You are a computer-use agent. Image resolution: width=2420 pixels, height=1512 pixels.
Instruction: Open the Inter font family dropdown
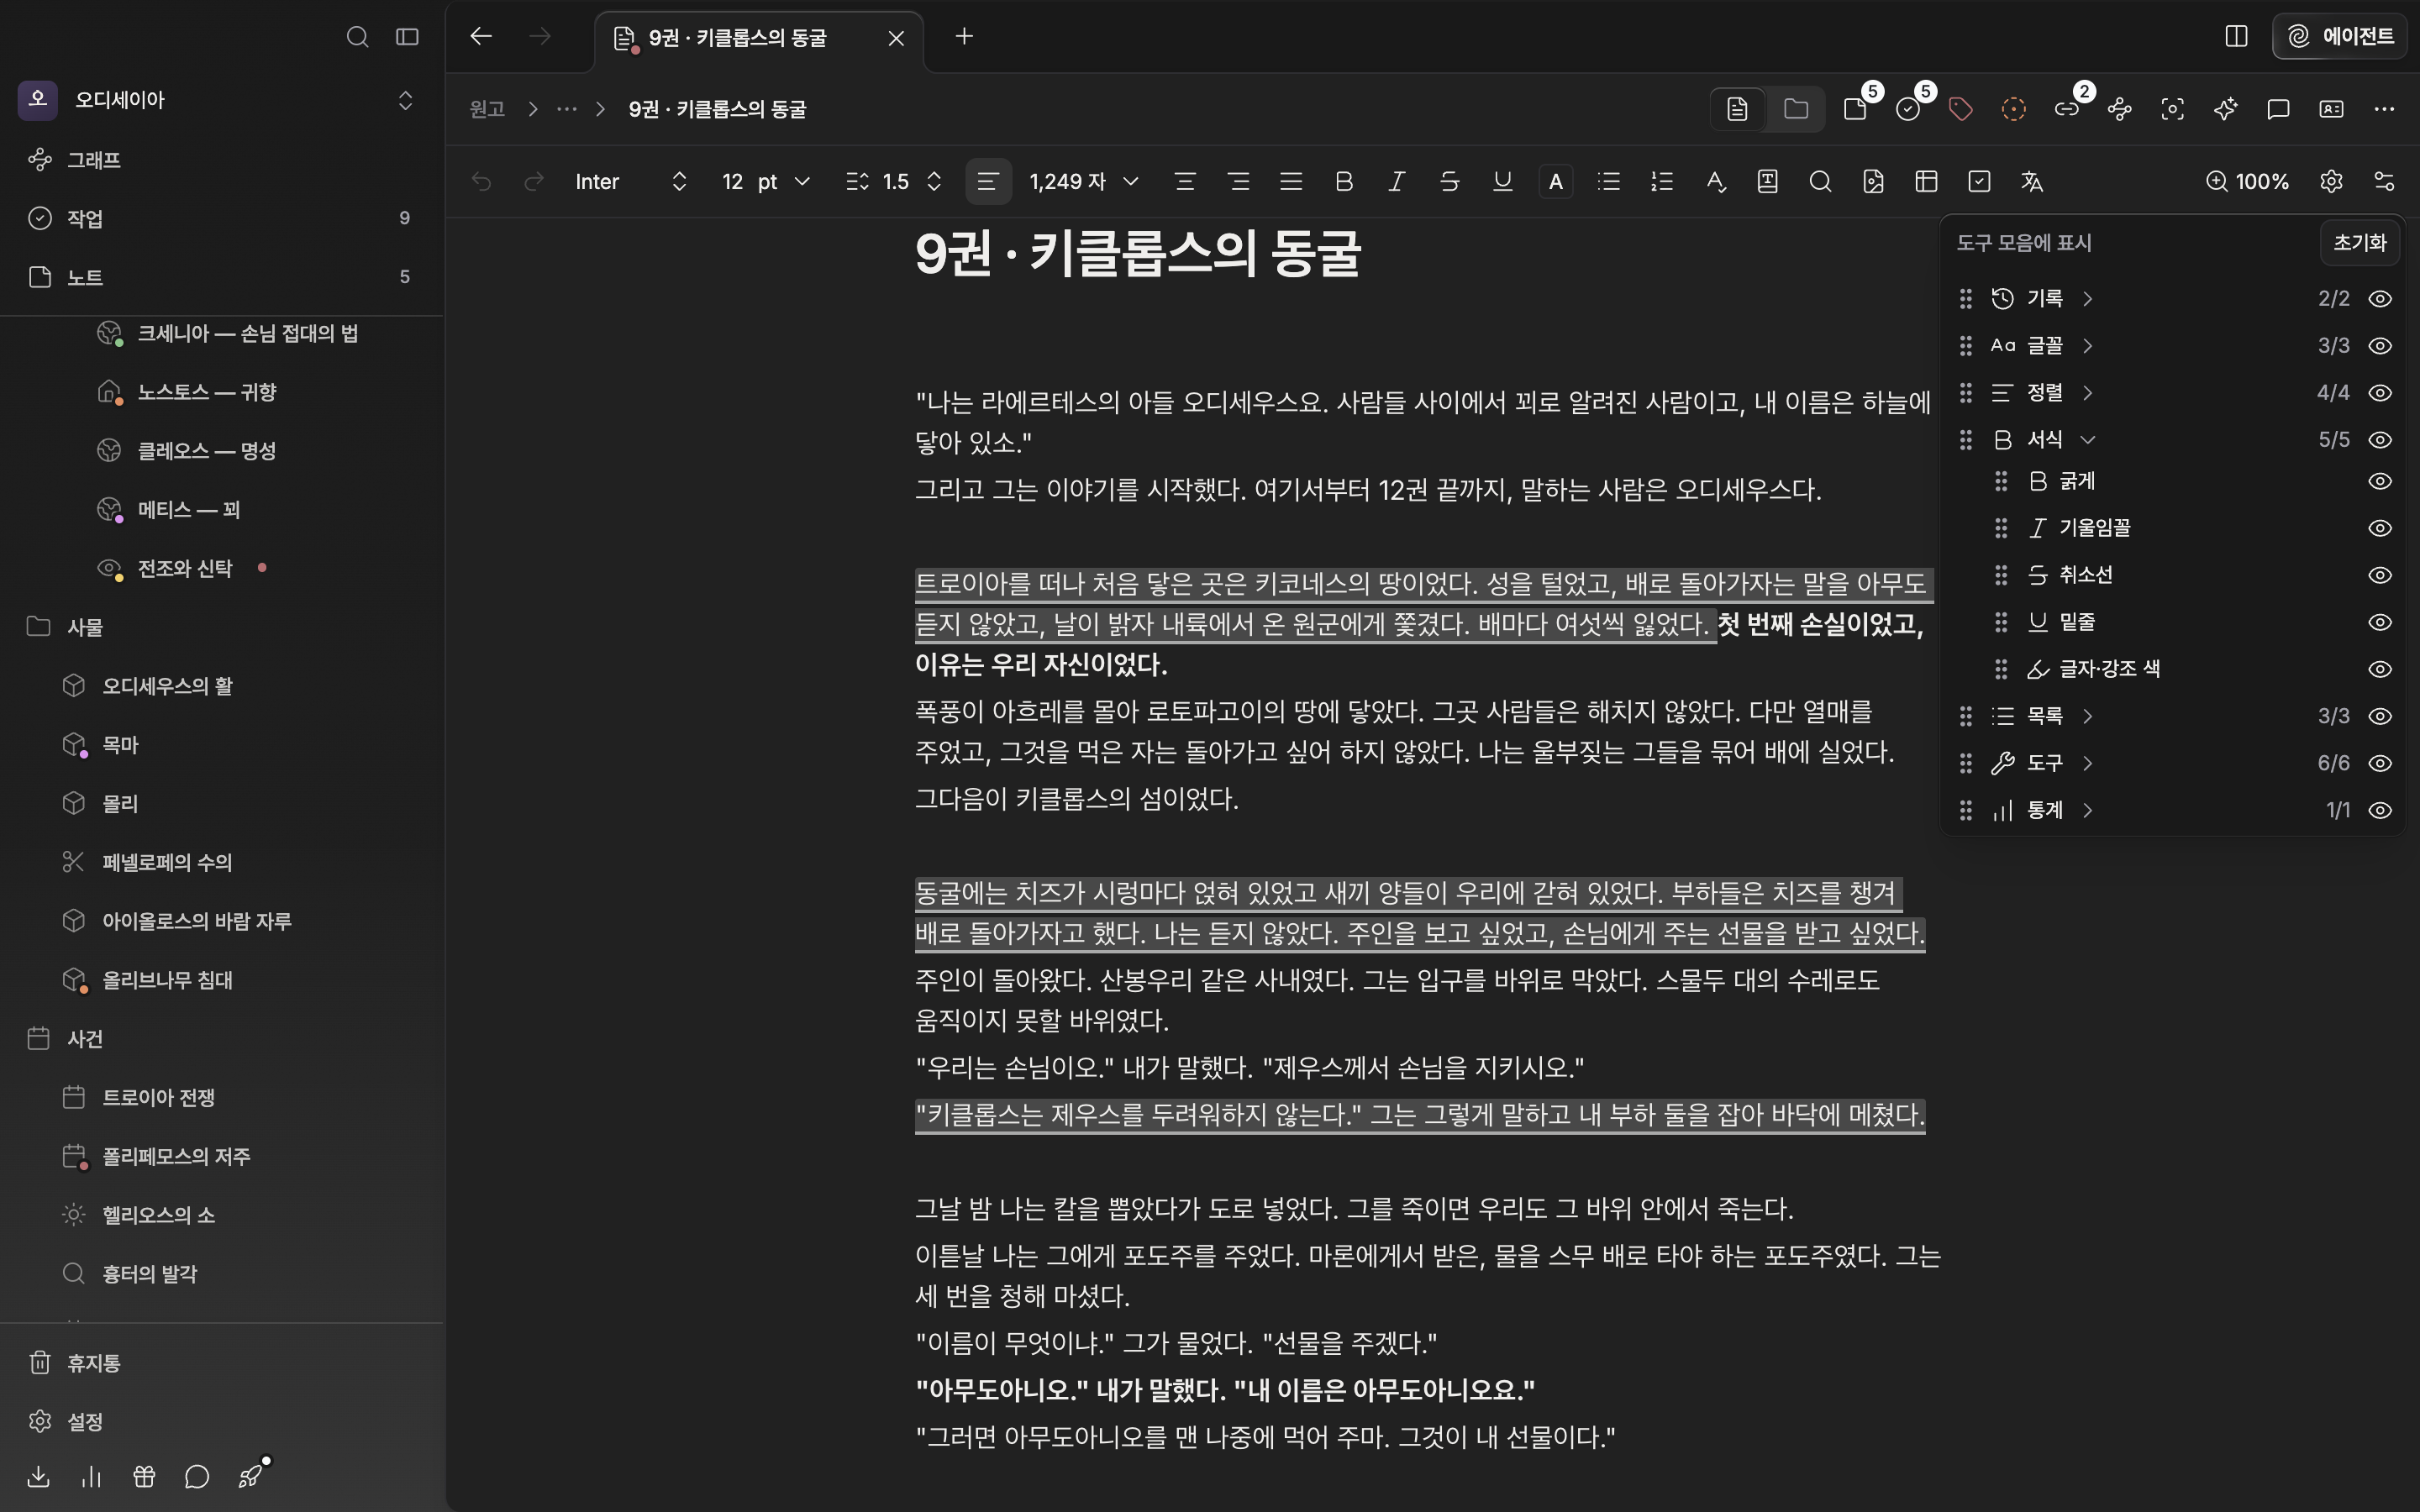tap(631, 182)
